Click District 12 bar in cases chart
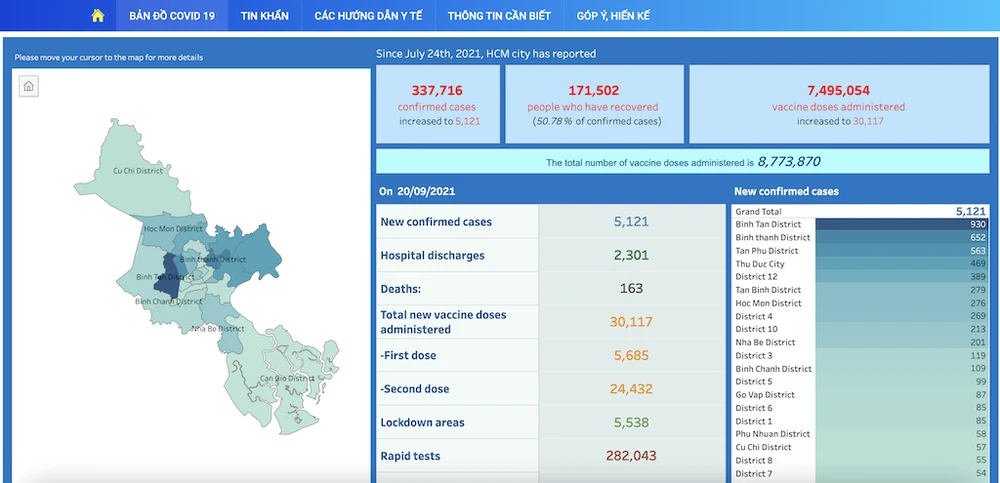The width and height of the screenshot is (1000, 483). coord(900,277)
